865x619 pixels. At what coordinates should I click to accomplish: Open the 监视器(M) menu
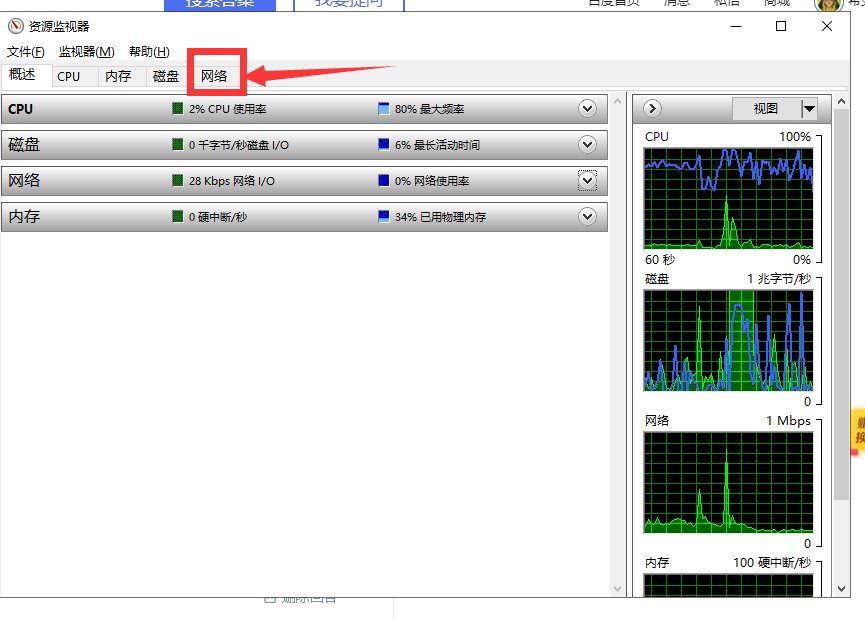click(87, 52)
